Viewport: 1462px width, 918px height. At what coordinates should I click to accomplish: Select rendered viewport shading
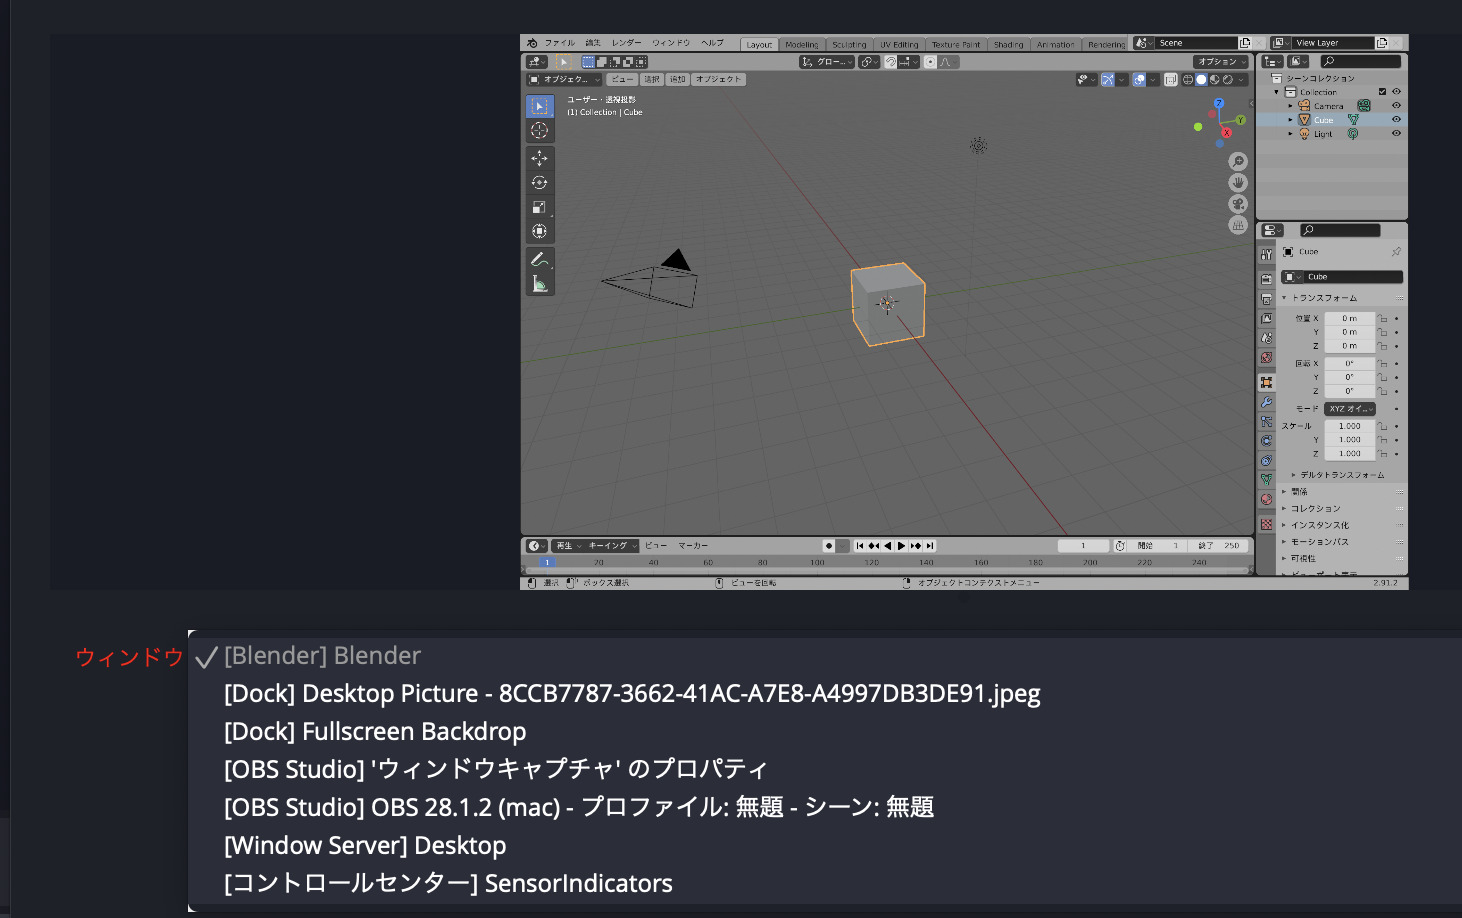coord(1227,80)
